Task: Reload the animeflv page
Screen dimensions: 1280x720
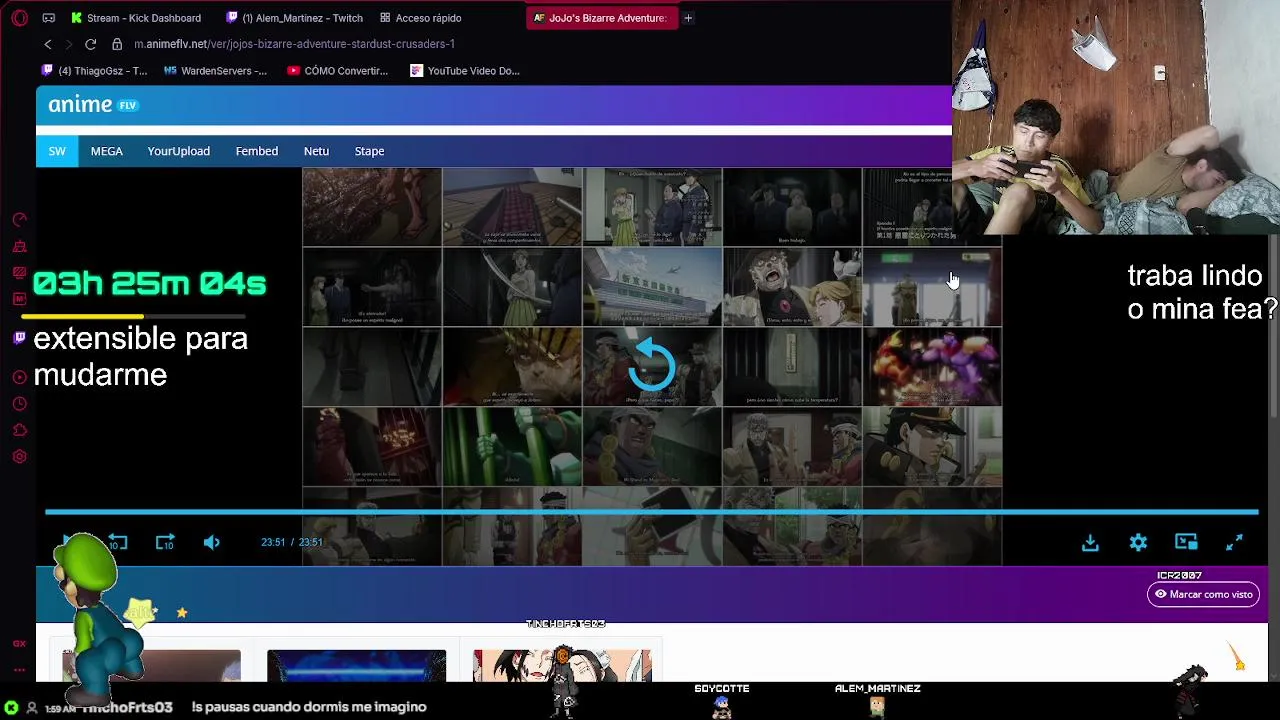Action: click(x=90, y=44)
